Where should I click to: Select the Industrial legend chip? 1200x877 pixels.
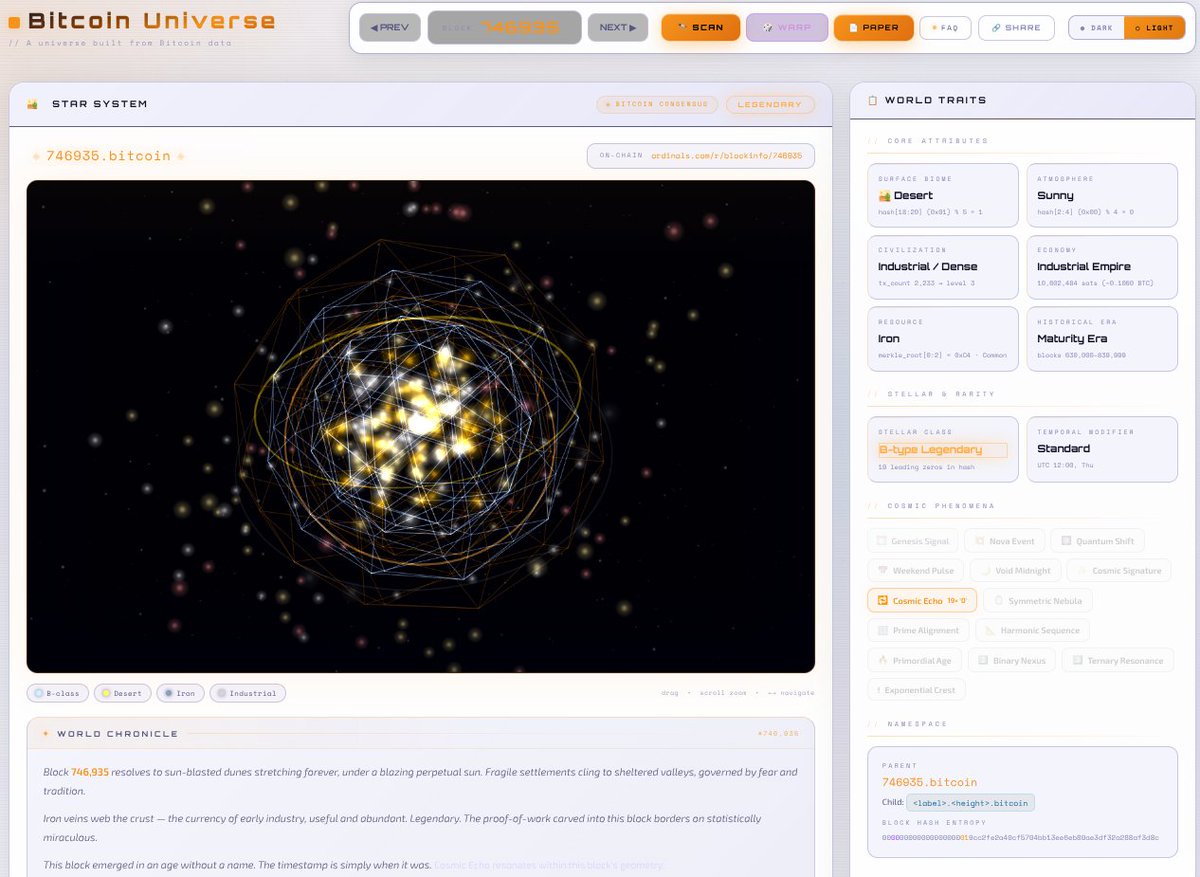tap(247, 693)
